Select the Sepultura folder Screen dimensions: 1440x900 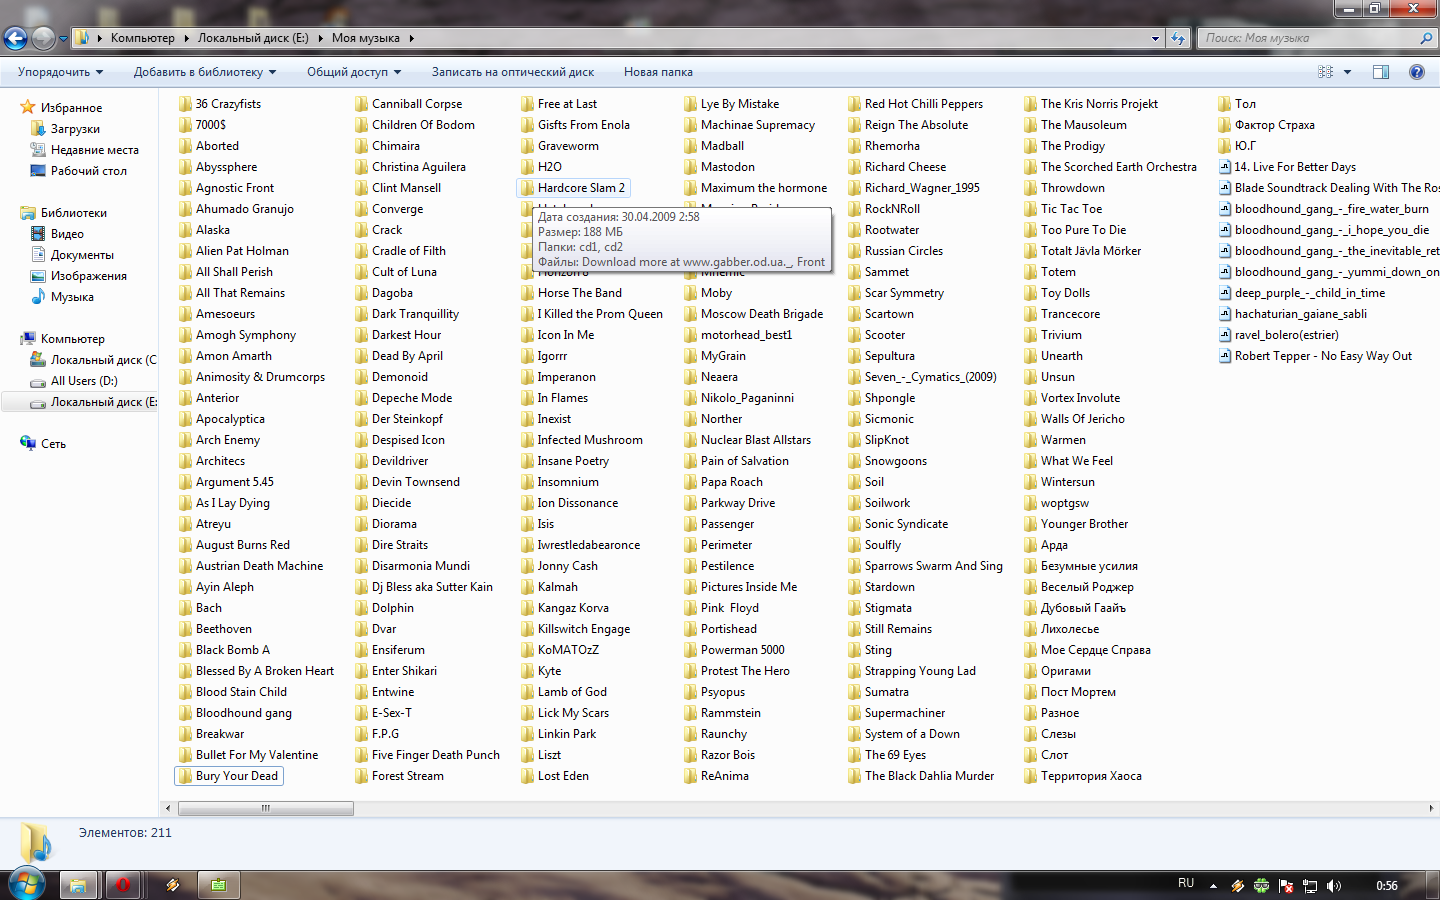pos(881,356)
